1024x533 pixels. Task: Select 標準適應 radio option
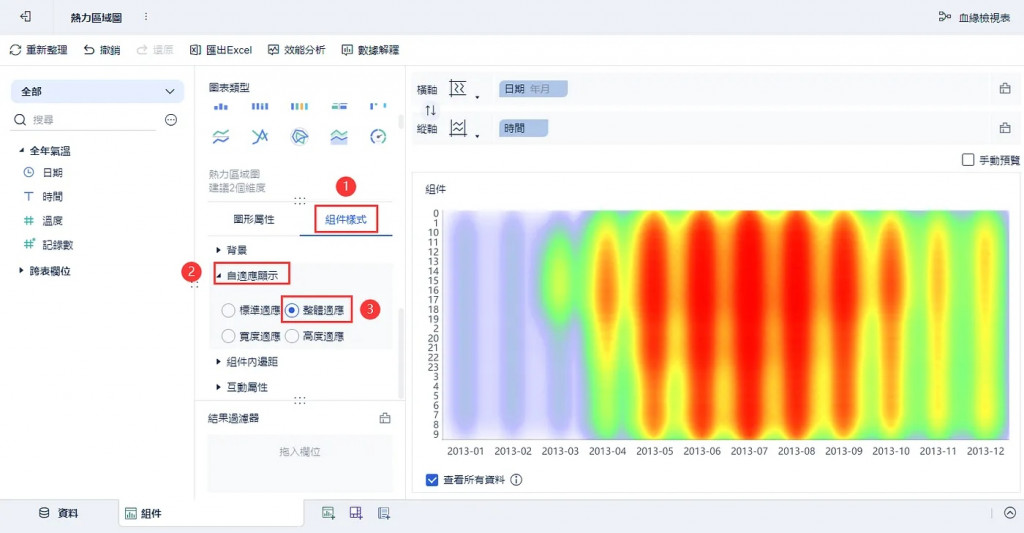click(x=228, y=310)
